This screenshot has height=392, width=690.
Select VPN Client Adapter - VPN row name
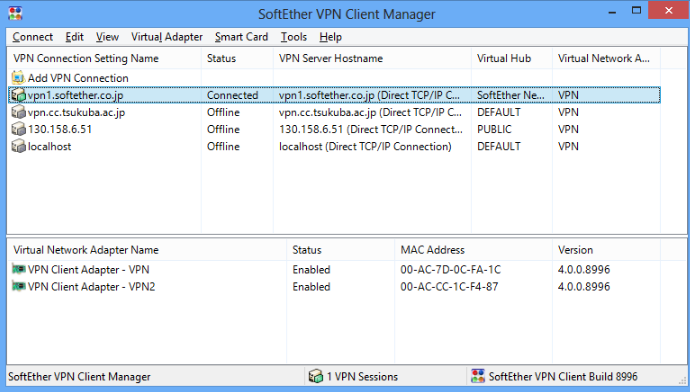click(x=88, y=269)
